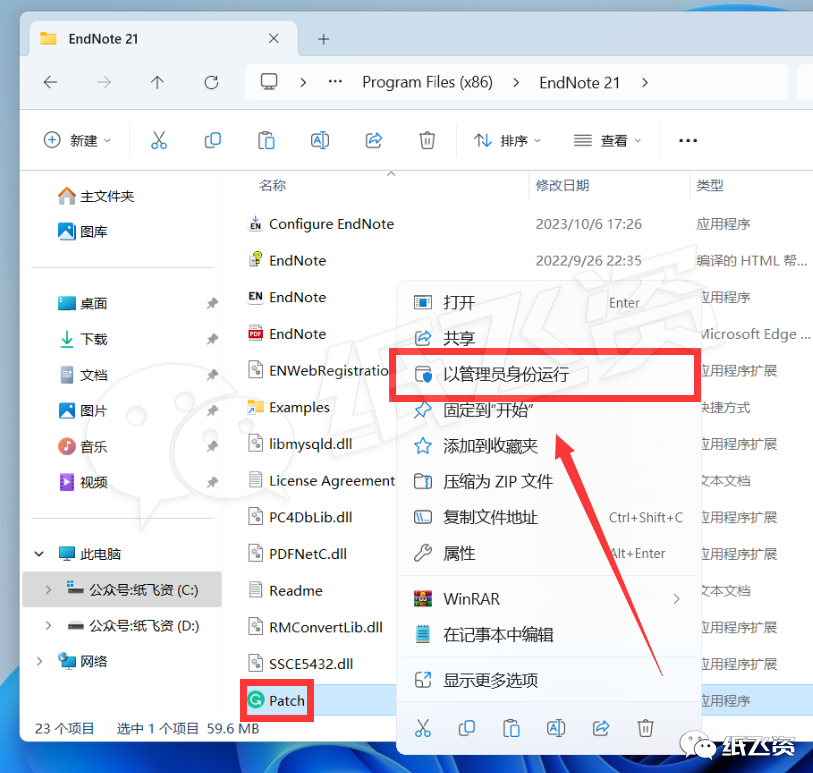Open 图库 in the sidebar
The width and height of the screenshot is (813, 773).
point(82,231)
